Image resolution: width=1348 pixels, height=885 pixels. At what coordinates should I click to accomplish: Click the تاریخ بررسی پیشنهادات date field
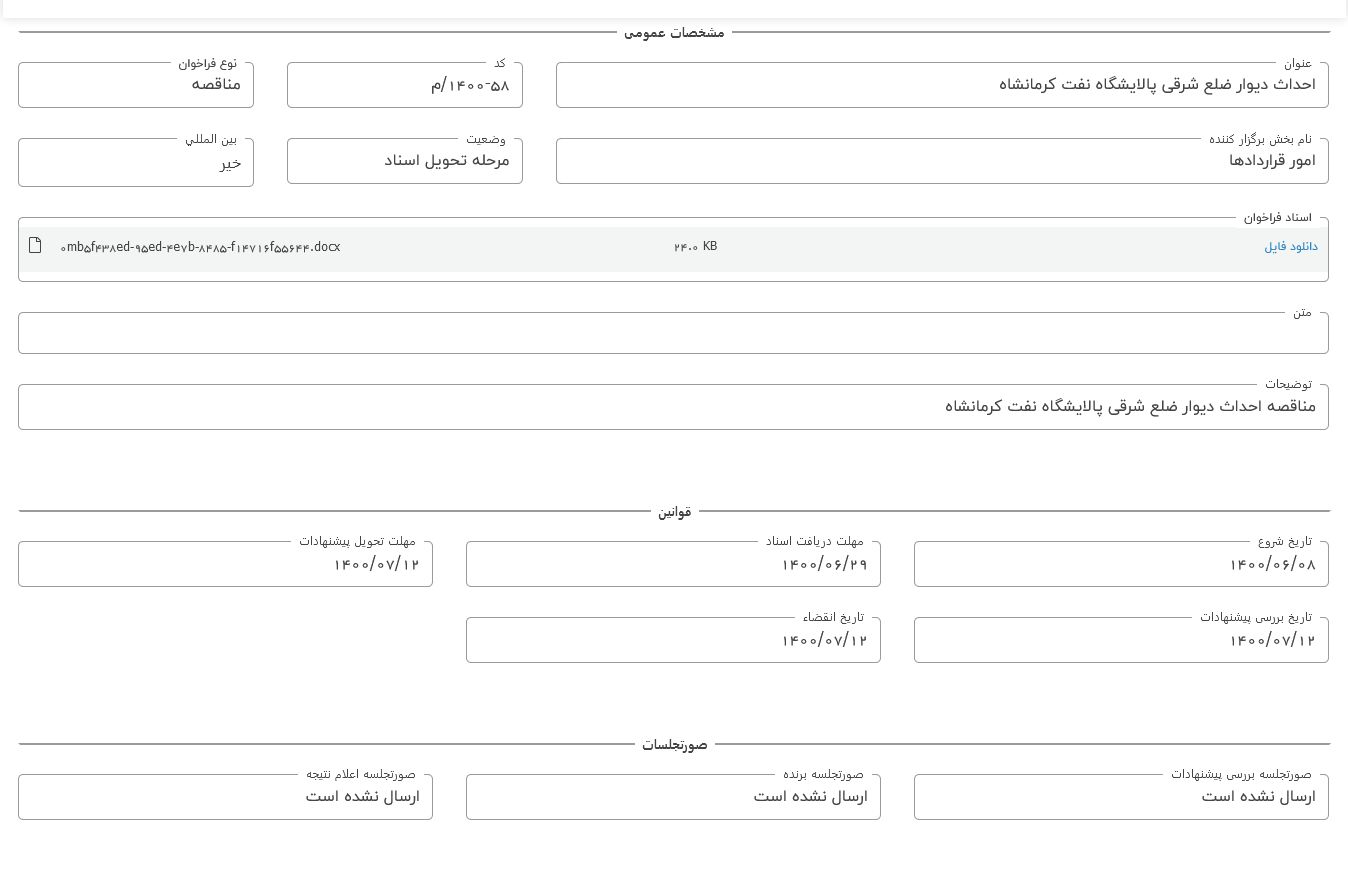1121,640
